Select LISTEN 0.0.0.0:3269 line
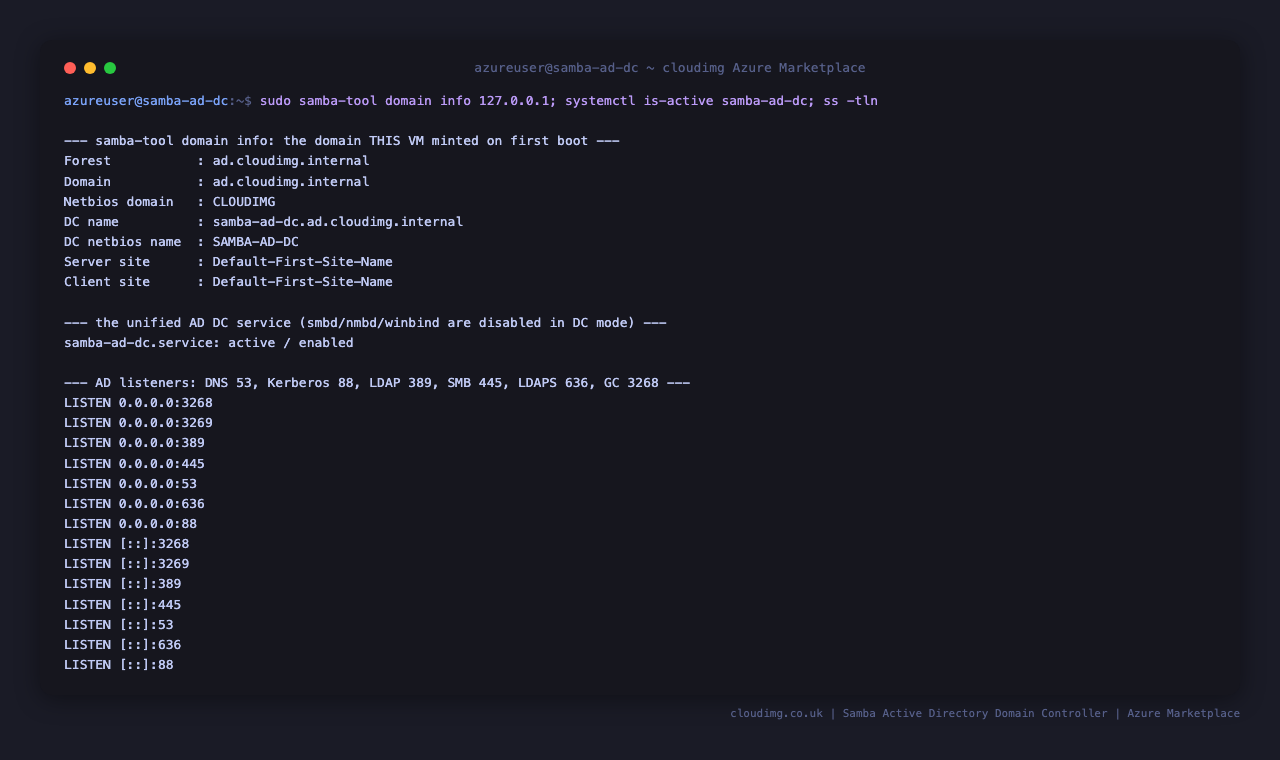Viewport: 1280px width, 760px height. coord(138,423)
